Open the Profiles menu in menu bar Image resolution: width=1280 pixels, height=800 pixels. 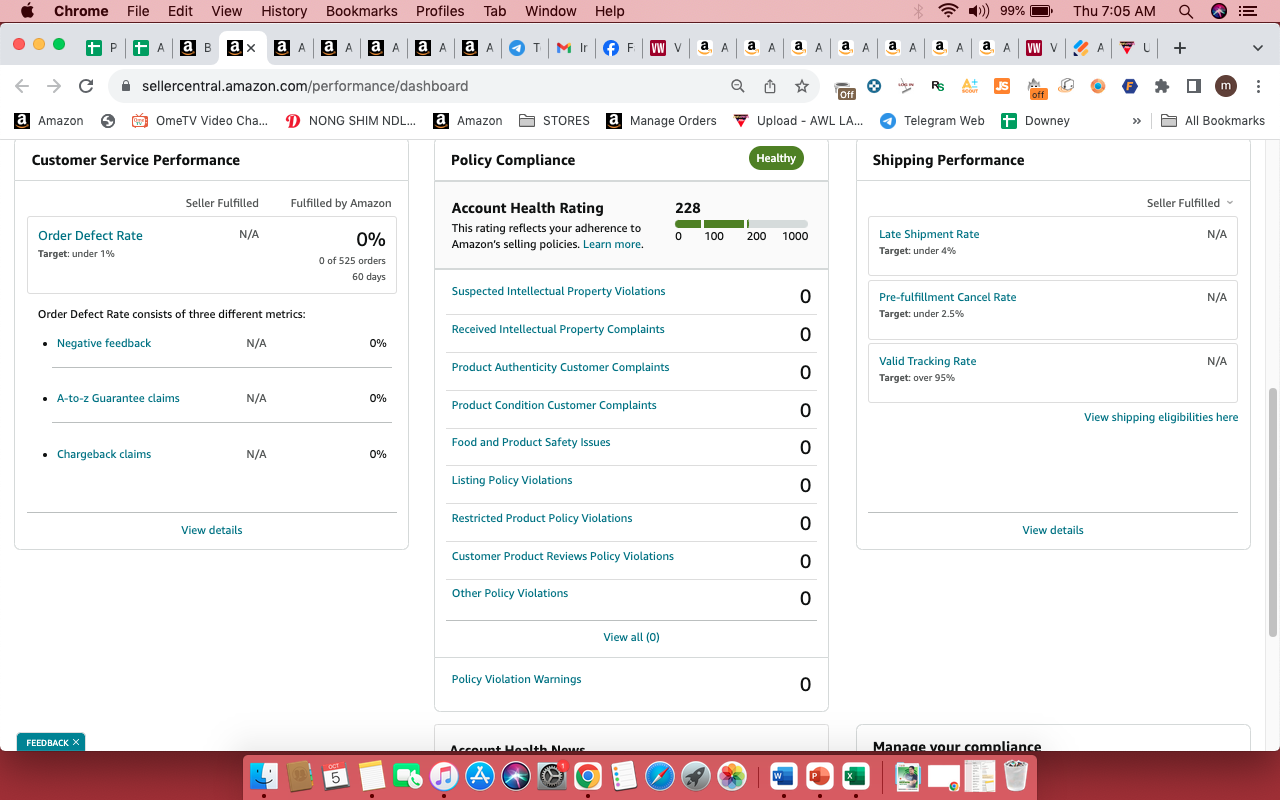pos(440,11)
